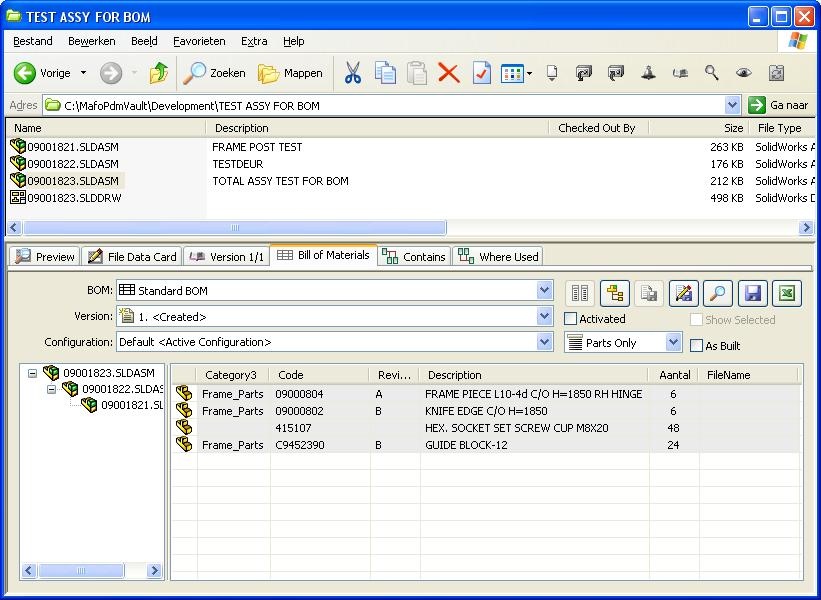Switch to the Where Used tab
Viewport: 821px width, 600px height.
pyautogui.click(x=498, y=257)
